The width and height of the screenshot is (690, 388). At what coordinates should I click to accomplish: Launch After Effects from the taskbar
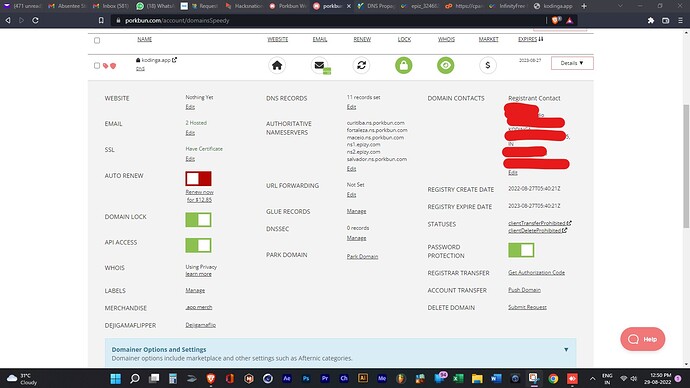point(287,378)
